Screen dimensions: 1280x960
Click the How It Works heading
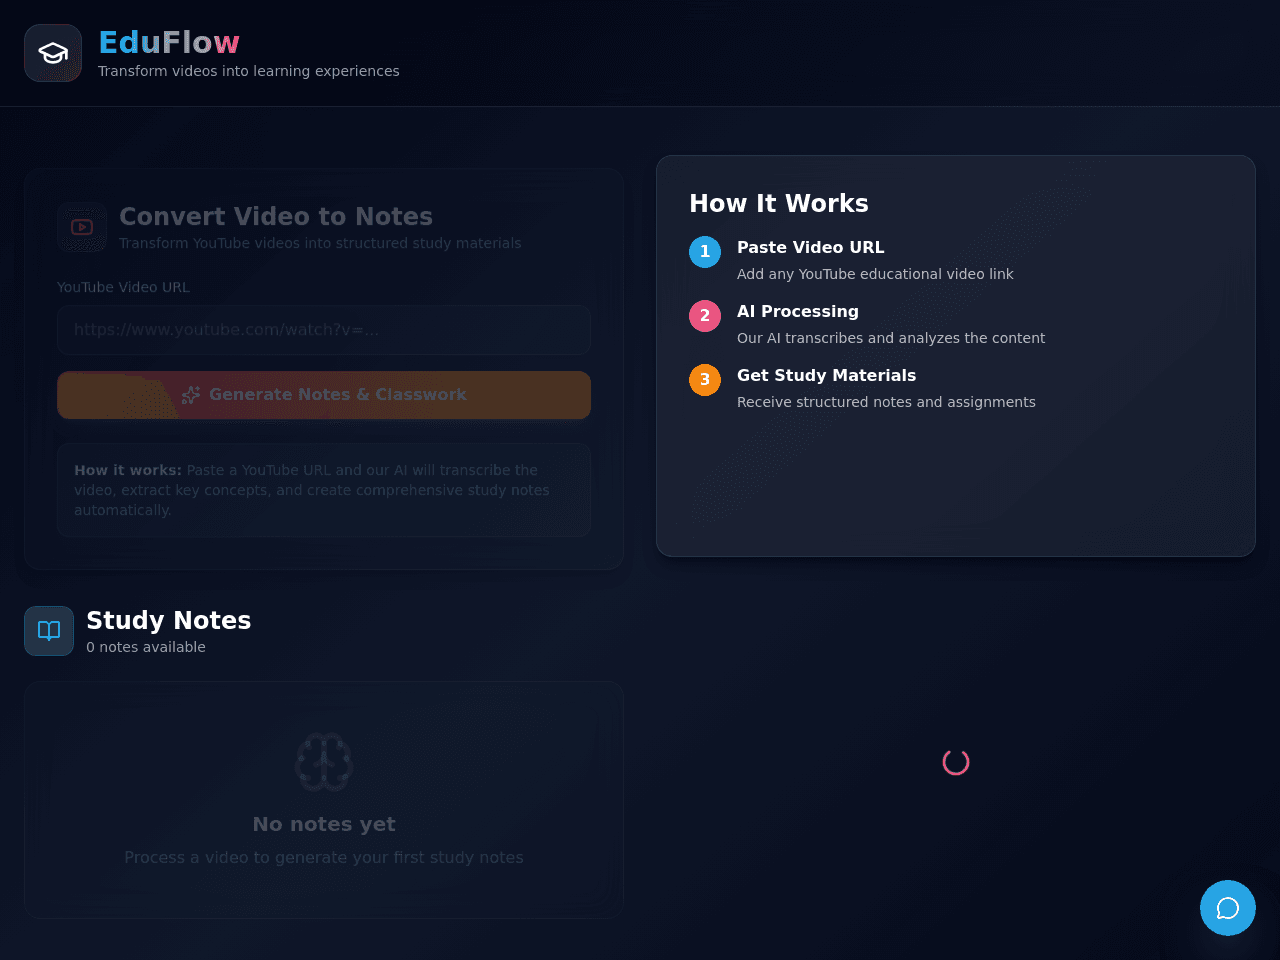(779, 203)
